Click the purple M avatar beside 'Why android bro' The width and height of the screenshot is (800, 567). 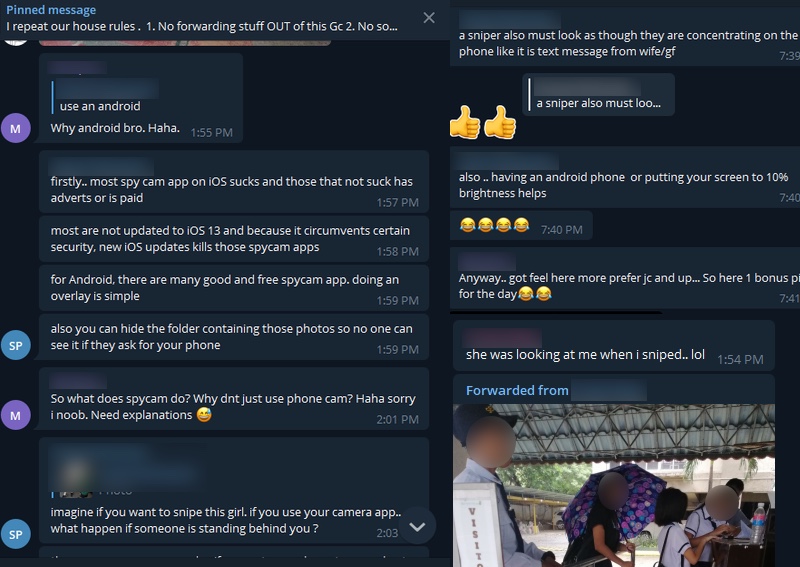pyautogui.click(x=16, y=128)
